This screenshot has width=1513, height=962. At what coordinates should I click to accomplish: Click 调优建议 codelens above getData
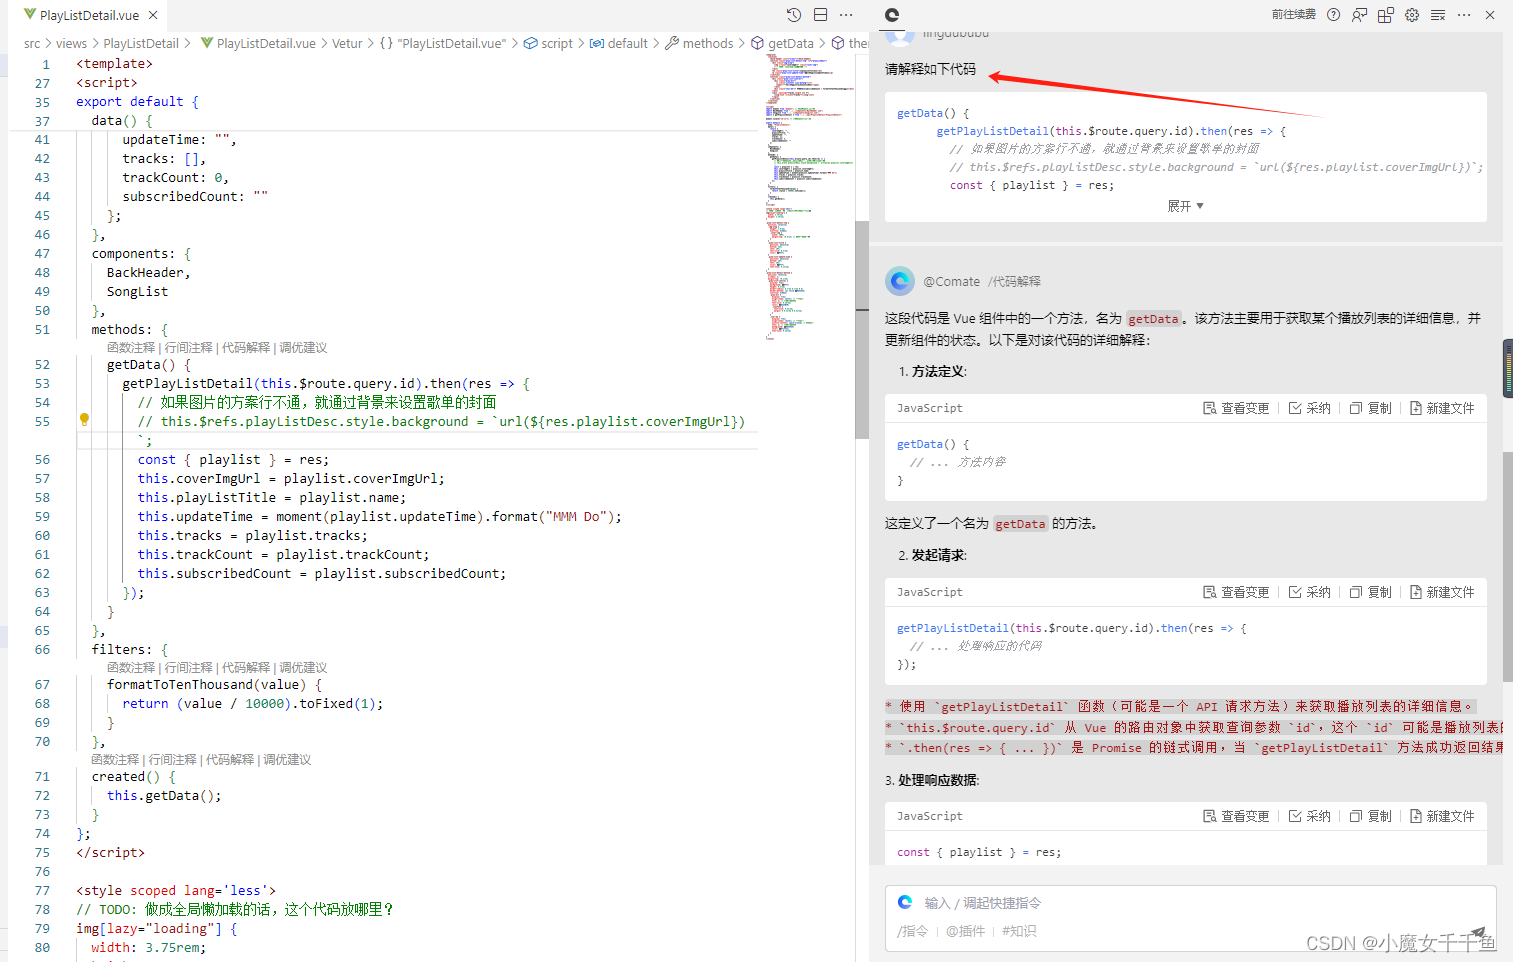303,347
